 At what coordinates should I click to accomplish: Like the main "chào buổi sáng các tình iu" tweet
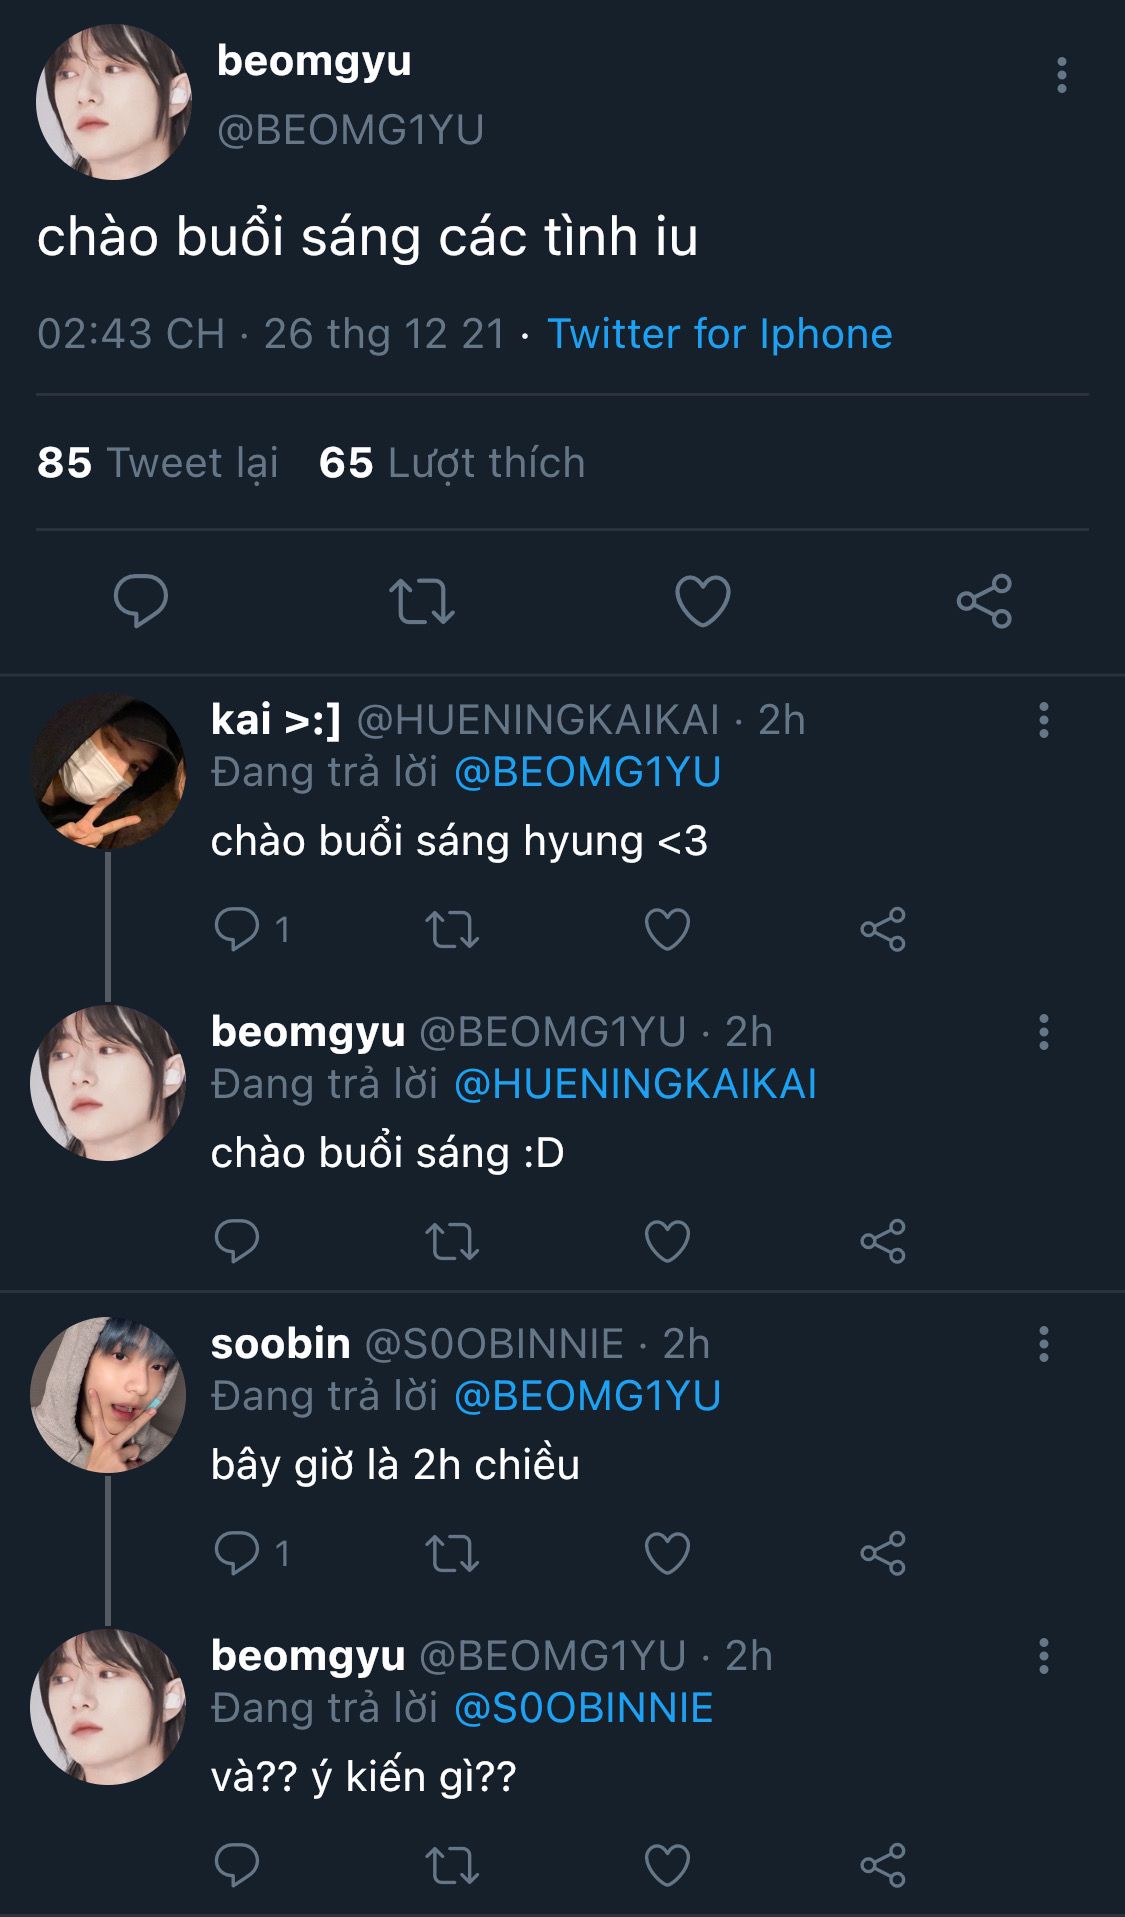pyautogui.click(x=702, y=601)
